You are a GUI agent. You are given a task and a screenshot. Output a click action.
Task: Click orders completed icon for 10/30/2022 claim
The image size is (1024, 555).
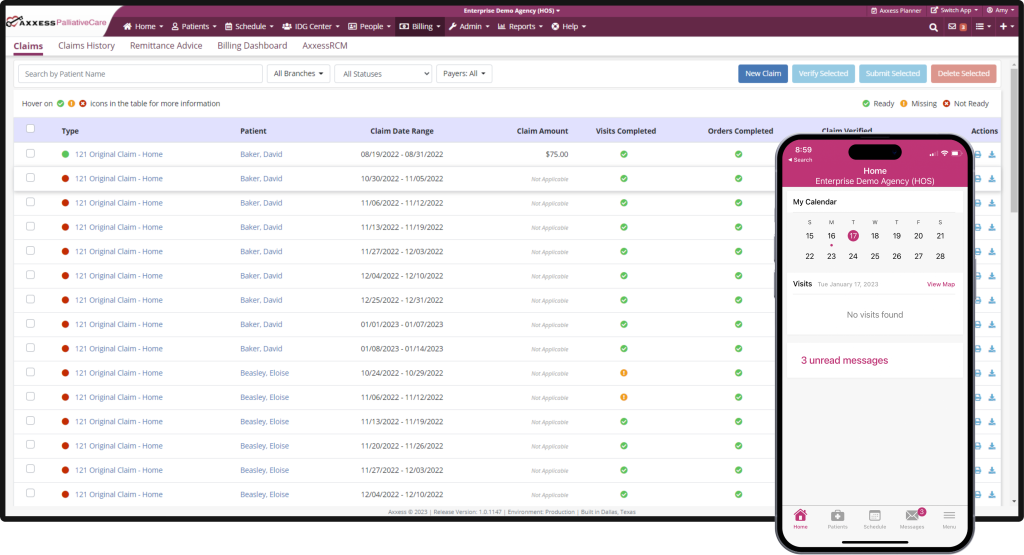(738, 178)
